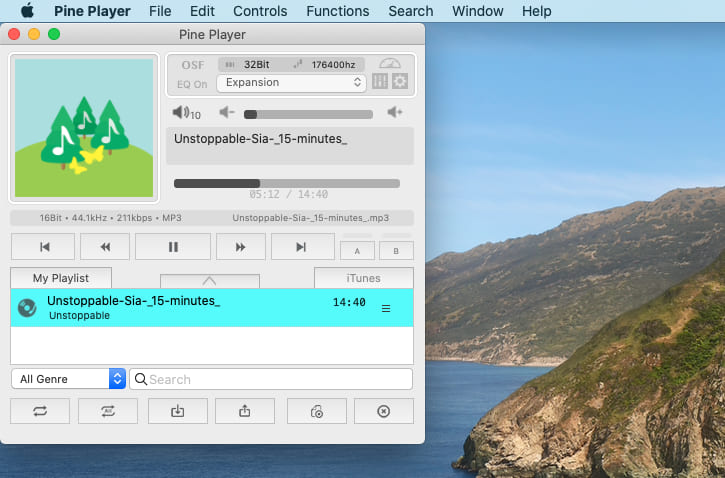
Task: Open the gear settings icon
Action: point(400,82)
